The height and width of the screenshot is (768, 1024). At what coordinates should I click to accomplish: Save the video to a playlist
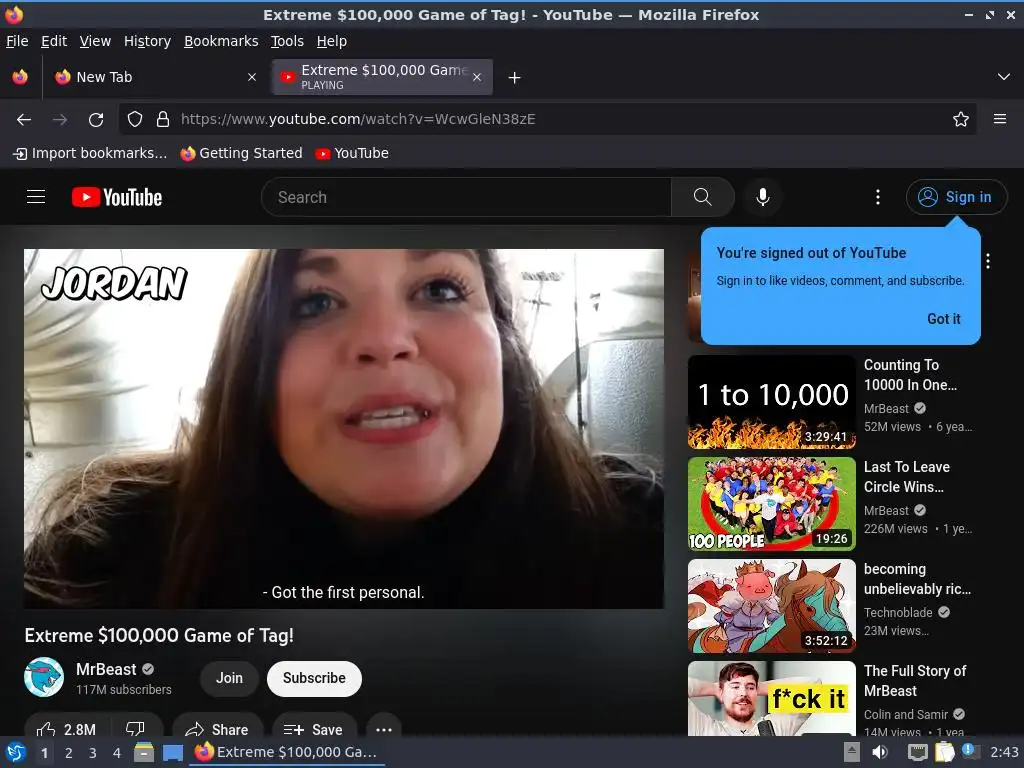(x=314, y=729)
